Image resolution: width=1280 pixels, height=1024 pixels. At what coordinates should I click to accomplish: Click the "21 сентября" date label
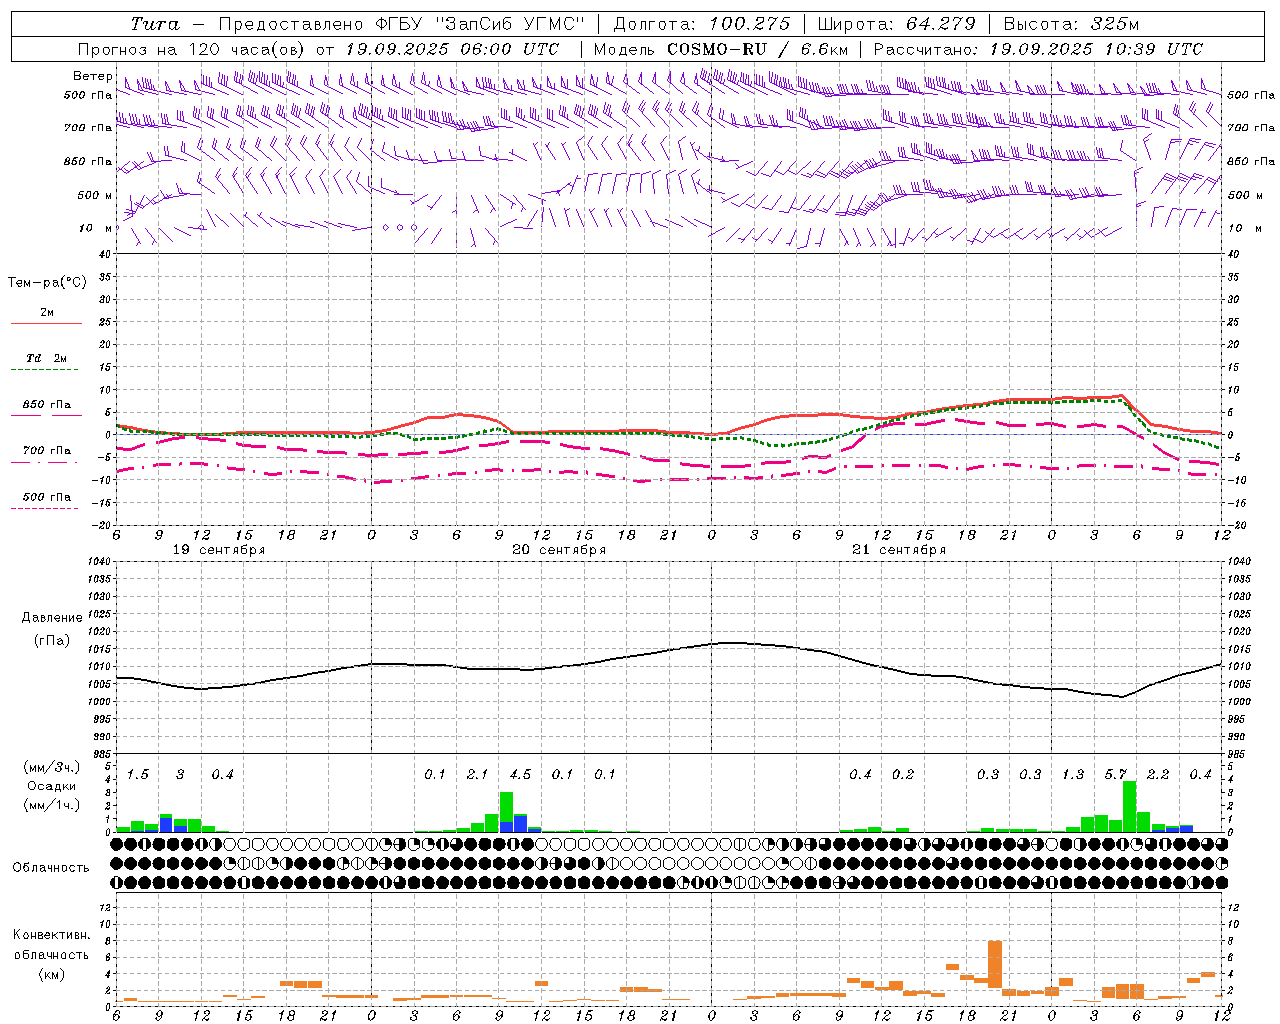pyautogui.click(x=899, y=550)
